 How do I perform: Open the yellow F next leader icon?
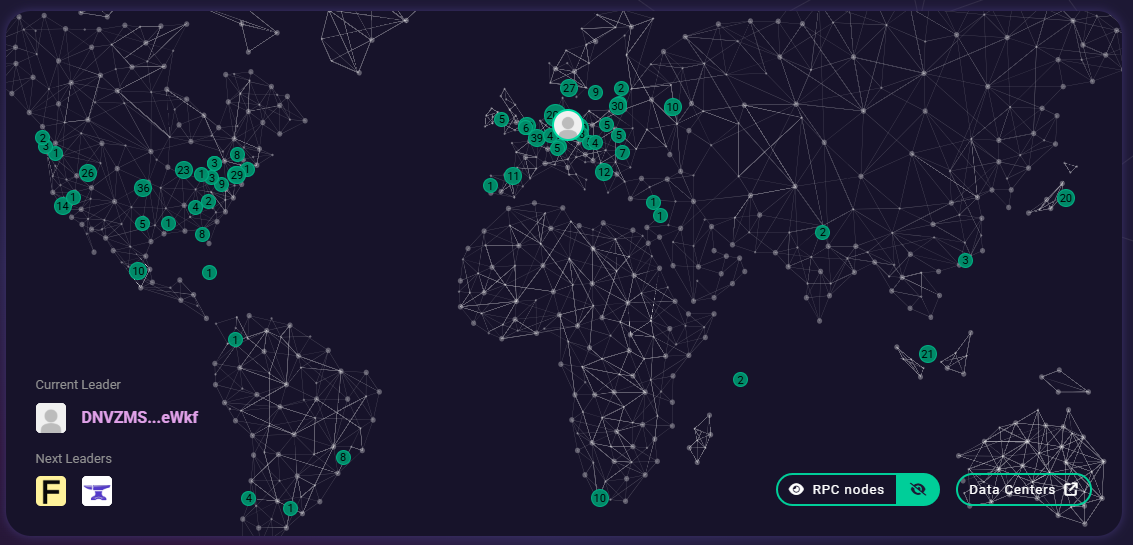tap(51, 491)
